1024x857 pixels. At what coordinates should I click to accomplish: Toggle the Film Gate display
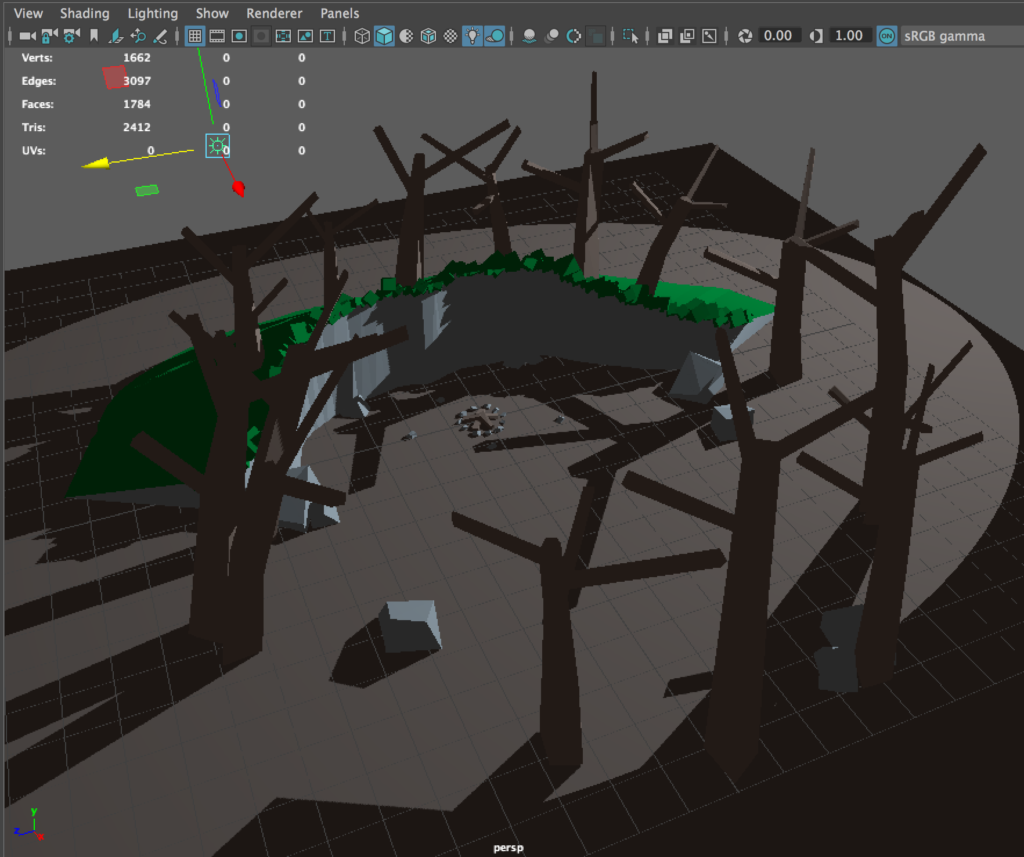[217, 36]
